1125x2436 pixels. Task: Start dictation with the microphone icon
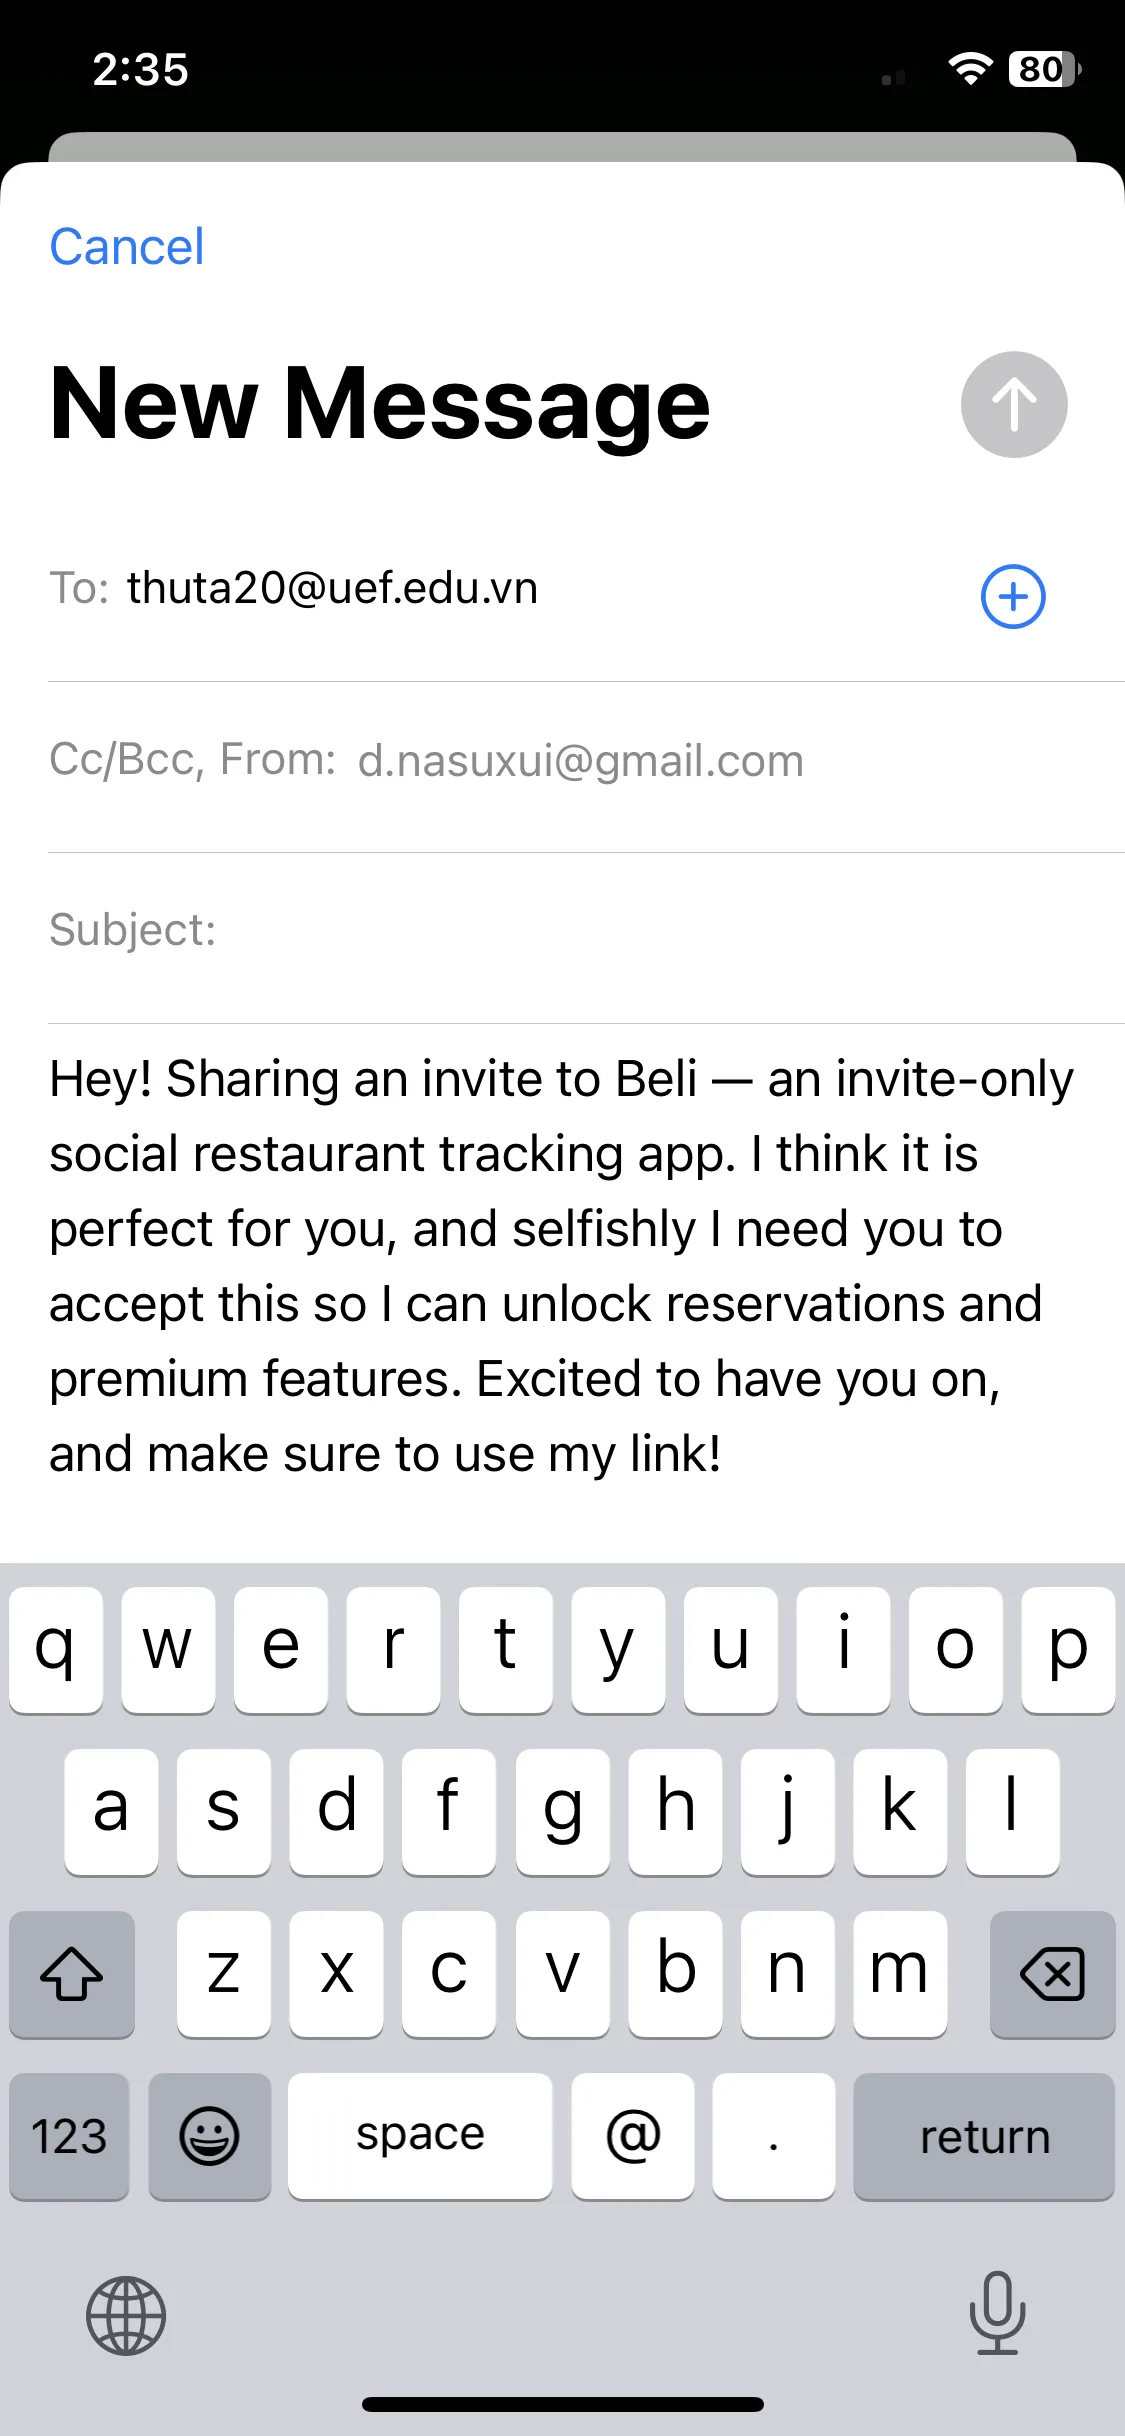point(997,2313)
